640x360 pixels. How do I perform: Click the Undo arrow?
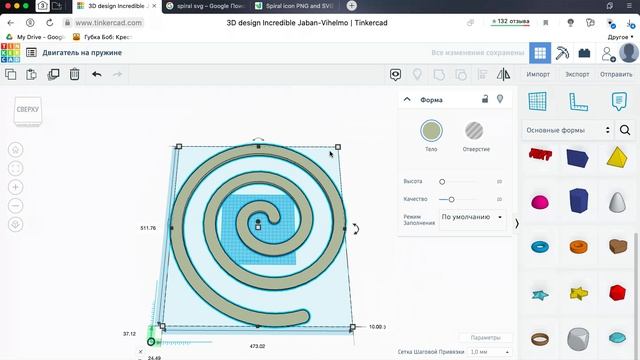(97, 74)
